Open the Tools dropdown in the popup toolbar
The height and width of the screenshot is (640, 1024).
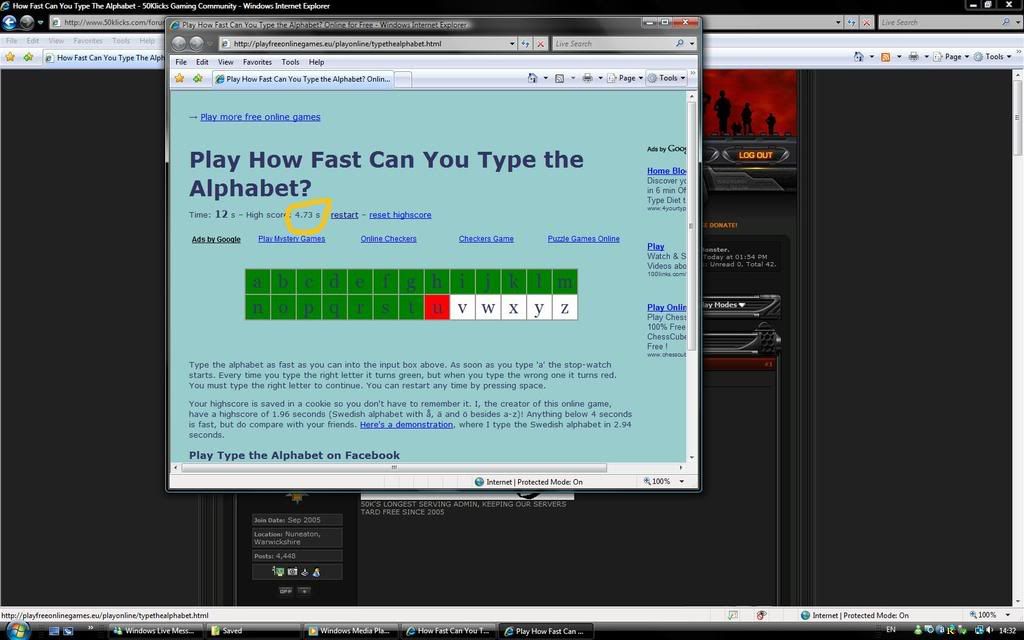point(667,78)
